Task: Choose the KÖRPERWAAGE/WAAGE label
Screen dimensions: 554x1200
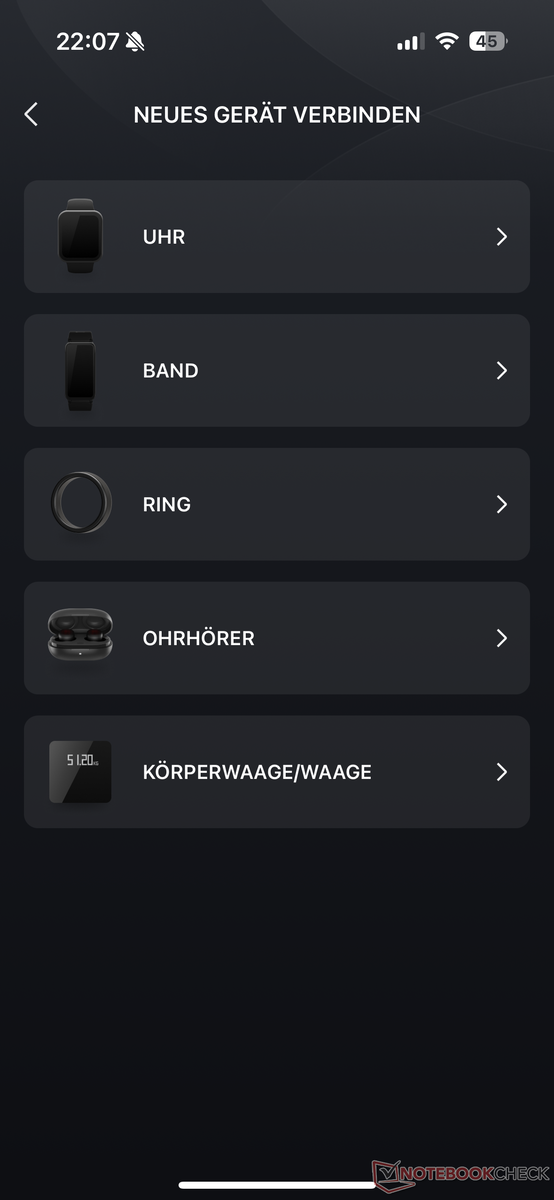Action: 257,772
